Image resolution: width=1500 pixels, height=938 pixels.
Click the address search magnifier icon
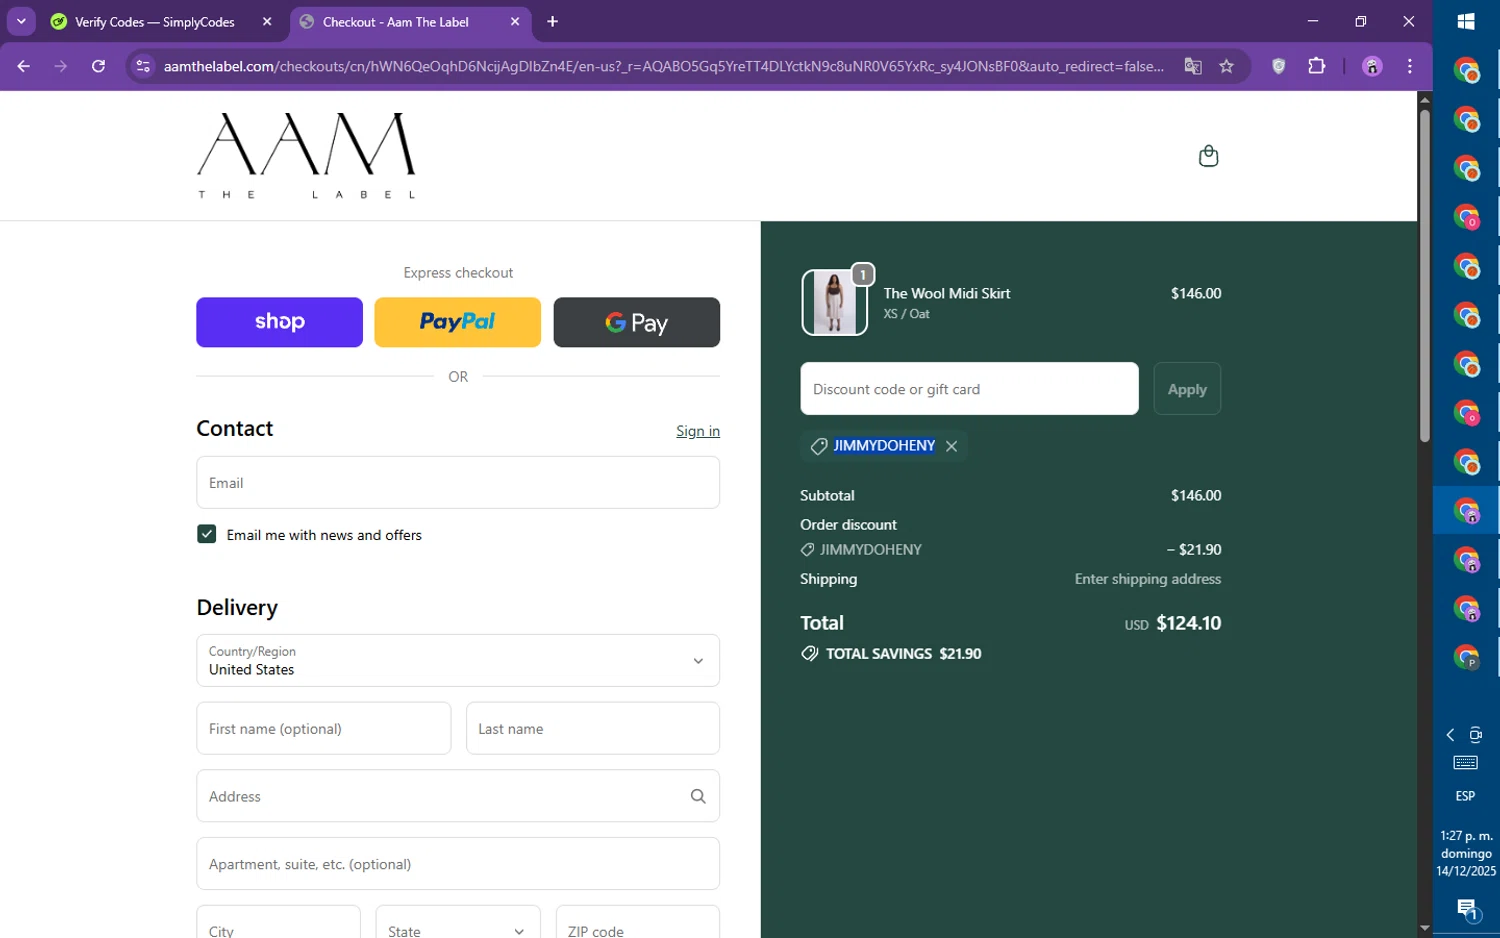click(x=698, y=796)
